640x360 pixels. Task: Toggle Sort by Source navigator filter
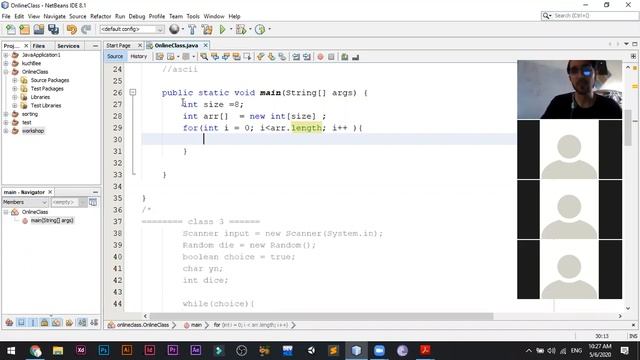coord(94,323)
